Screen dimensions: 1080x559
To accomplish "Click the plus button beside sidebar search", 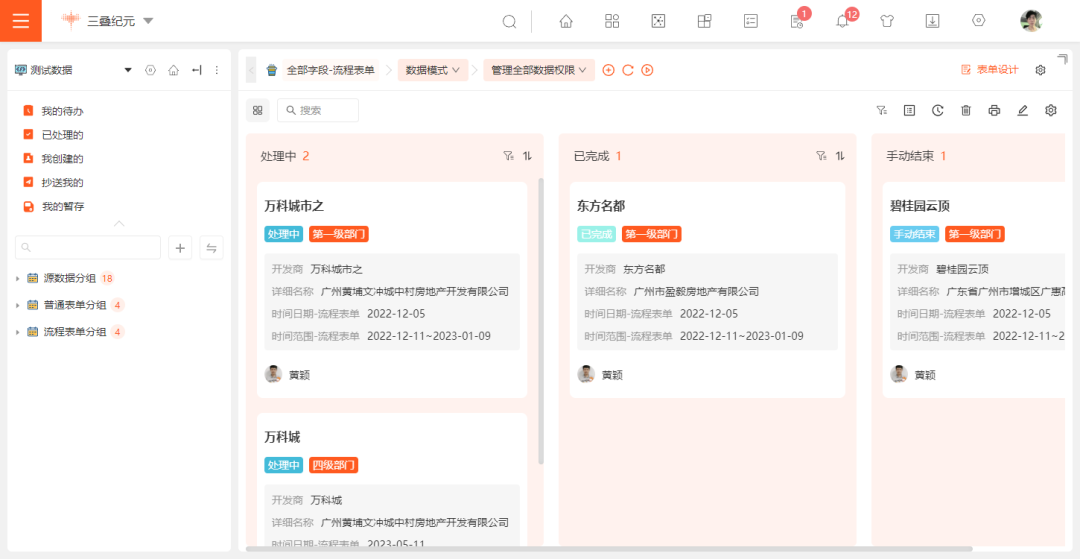I will point(180,248).
